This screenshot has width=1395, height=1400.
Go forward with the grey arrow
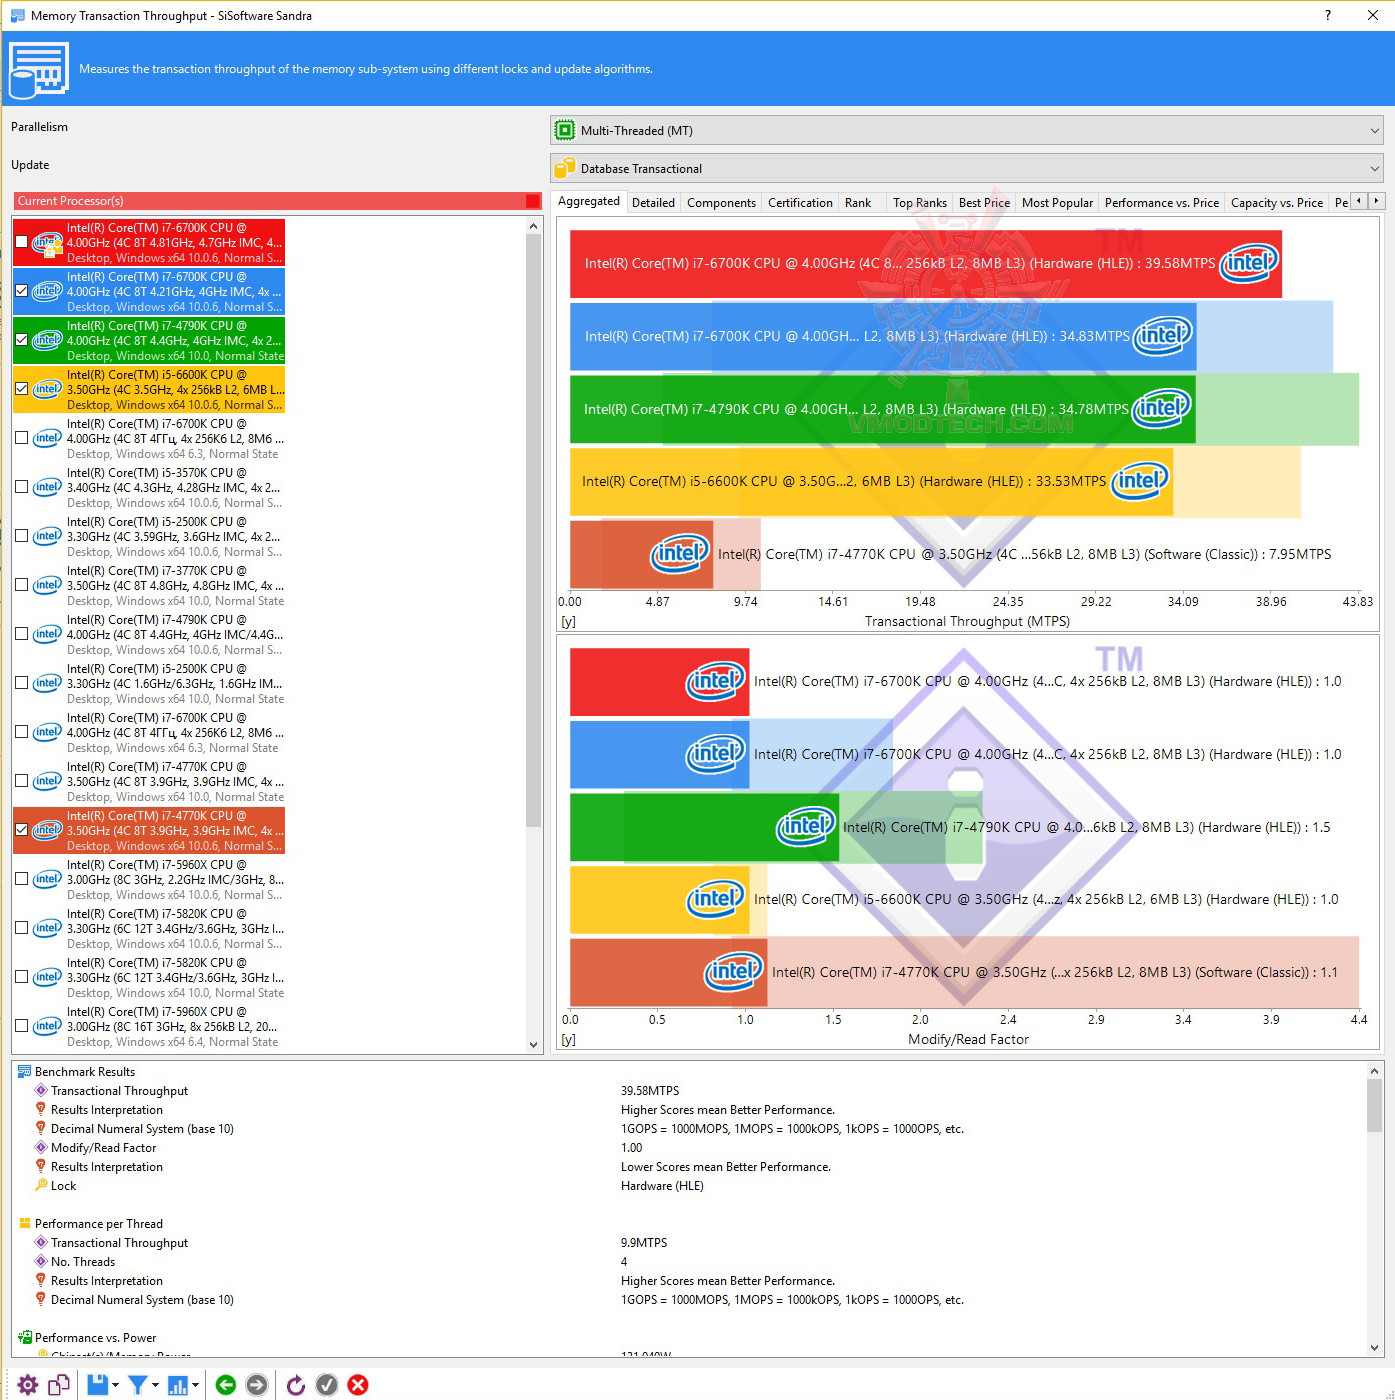(x=257, y=1384)
